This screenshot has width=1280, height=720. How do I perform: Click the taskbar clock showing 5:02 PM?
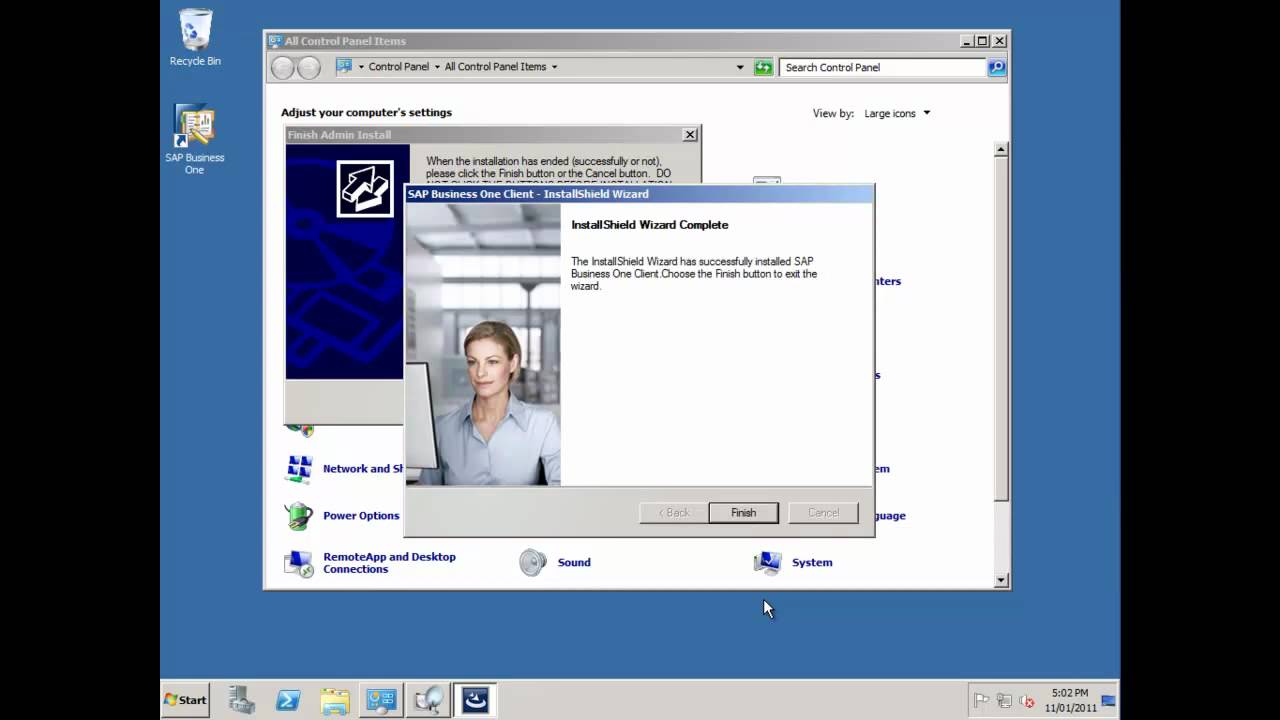[x=1069, y=700]
